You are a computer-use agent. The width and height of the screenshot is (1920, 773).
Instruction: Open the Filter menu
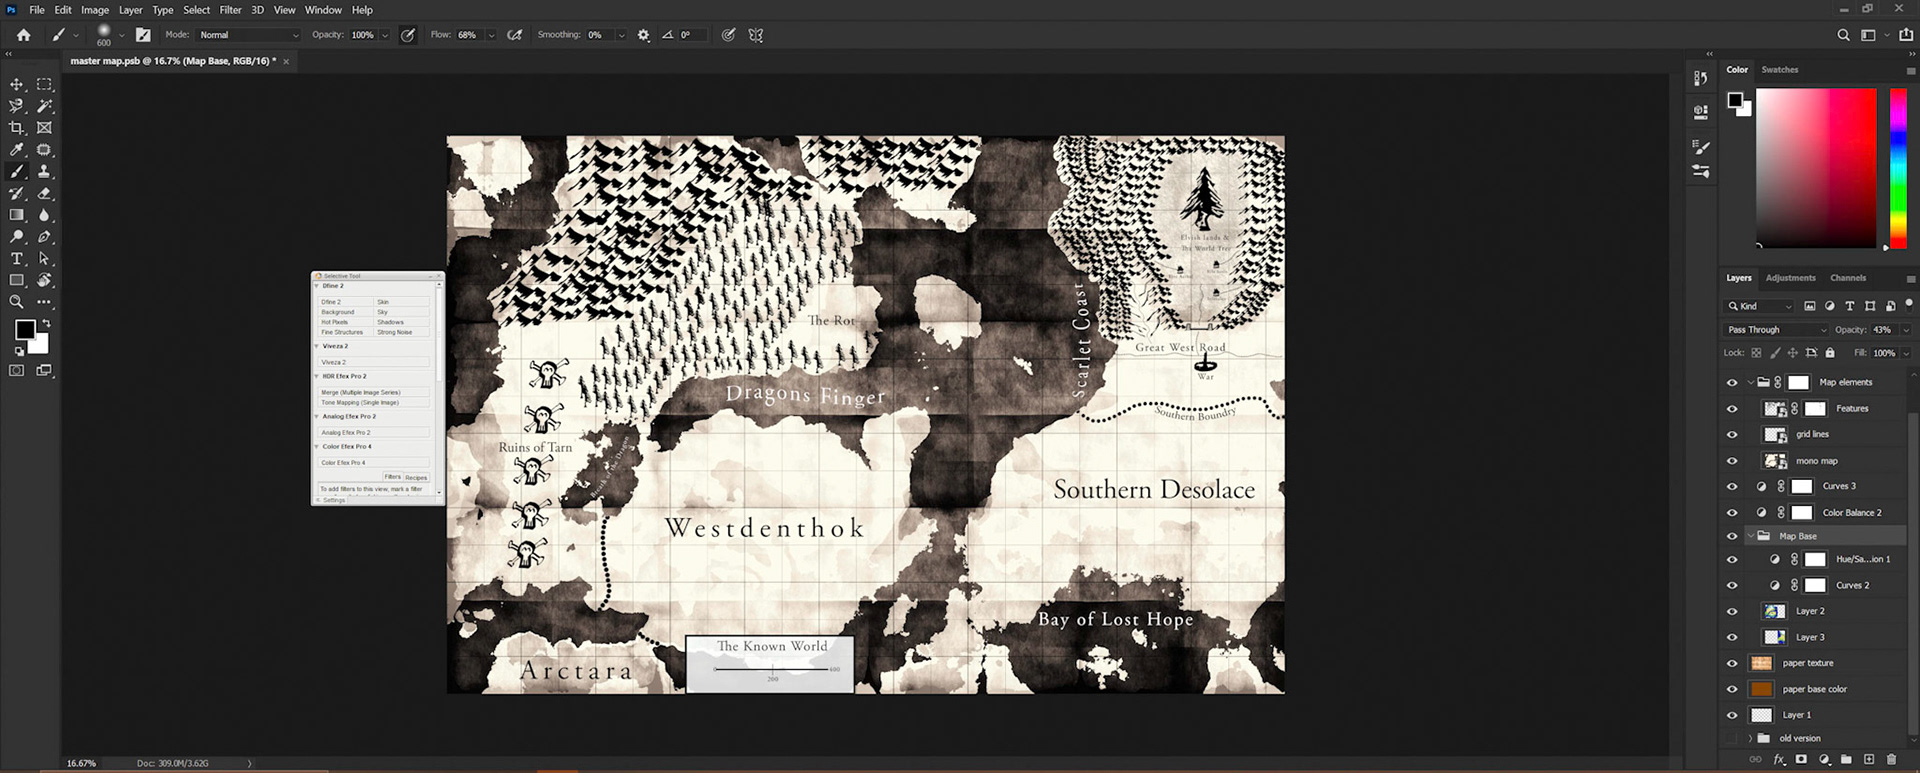(230, 10)
